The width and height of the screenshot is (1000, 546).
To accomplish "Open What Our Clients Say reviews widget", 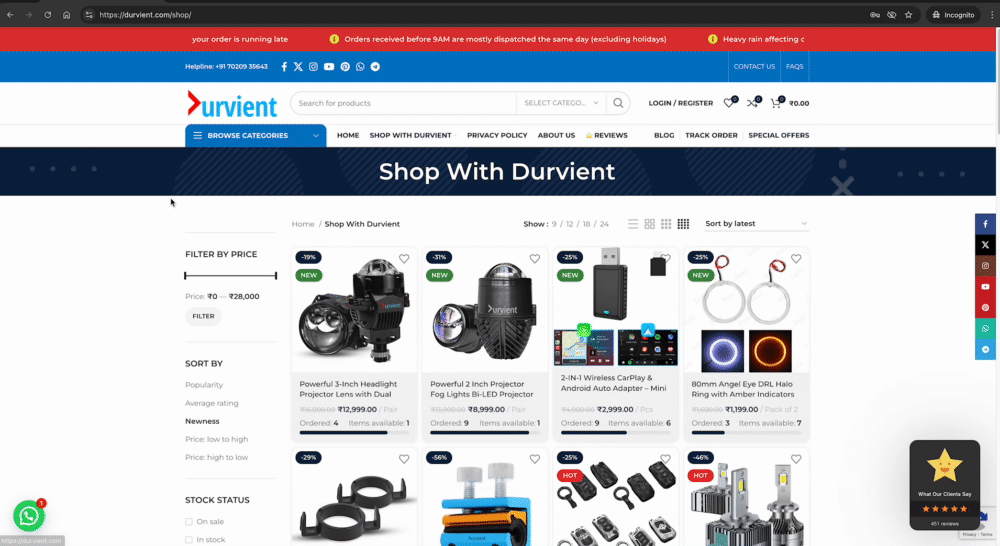I will coord(945,485).
